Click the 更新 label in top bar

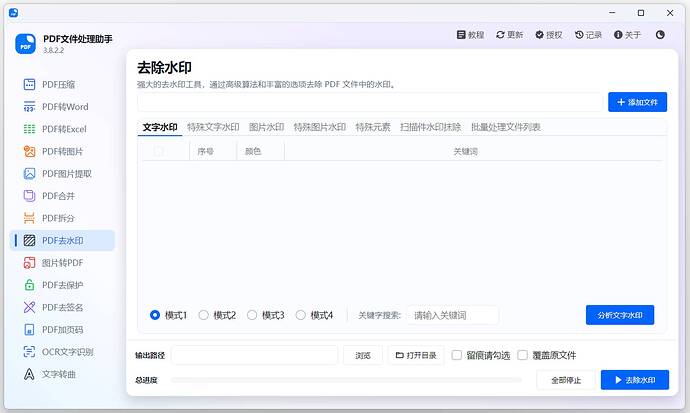pos(515,35)
